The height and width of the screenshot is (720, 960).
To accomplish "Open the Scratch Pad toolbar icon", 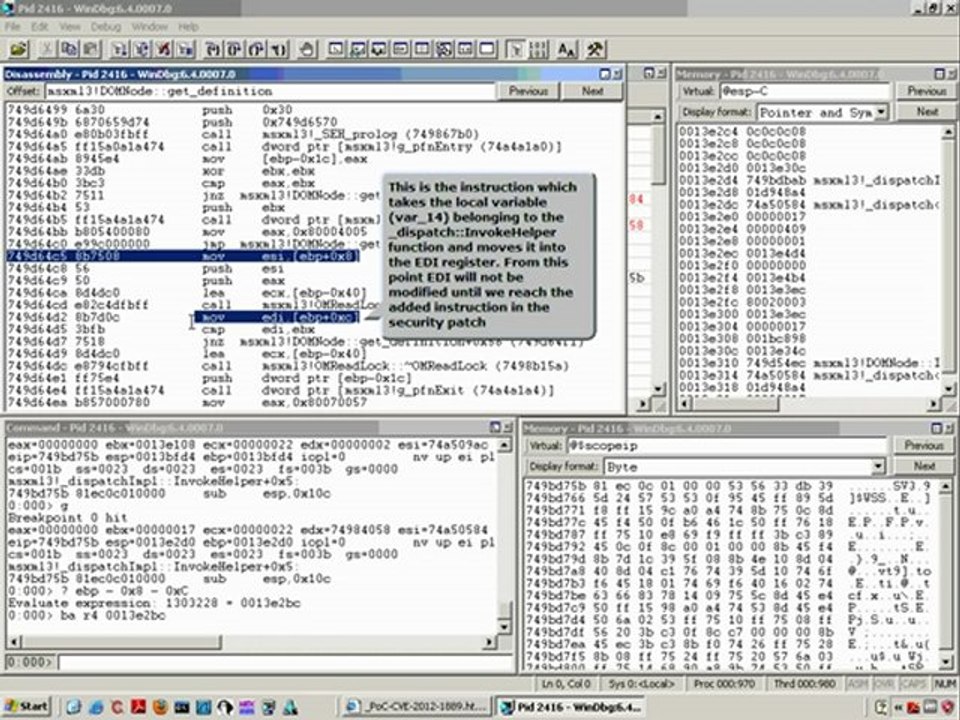I will click(487, 50).
